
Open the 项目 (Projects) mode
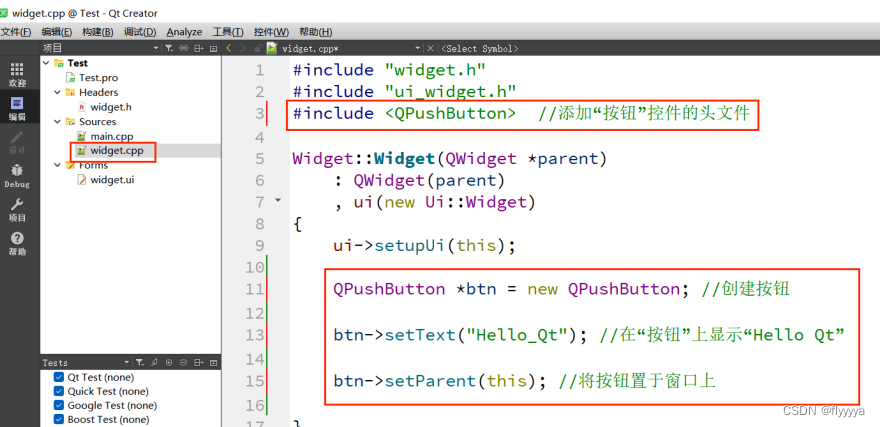tap(17, 210)
